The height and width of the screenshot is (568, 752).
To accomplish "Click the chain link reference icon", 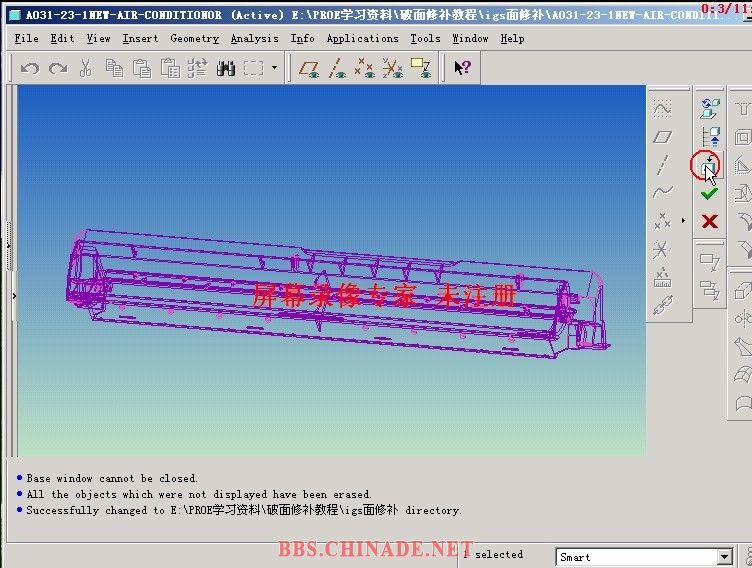I will pyautogui.click(x=662, y=306).
